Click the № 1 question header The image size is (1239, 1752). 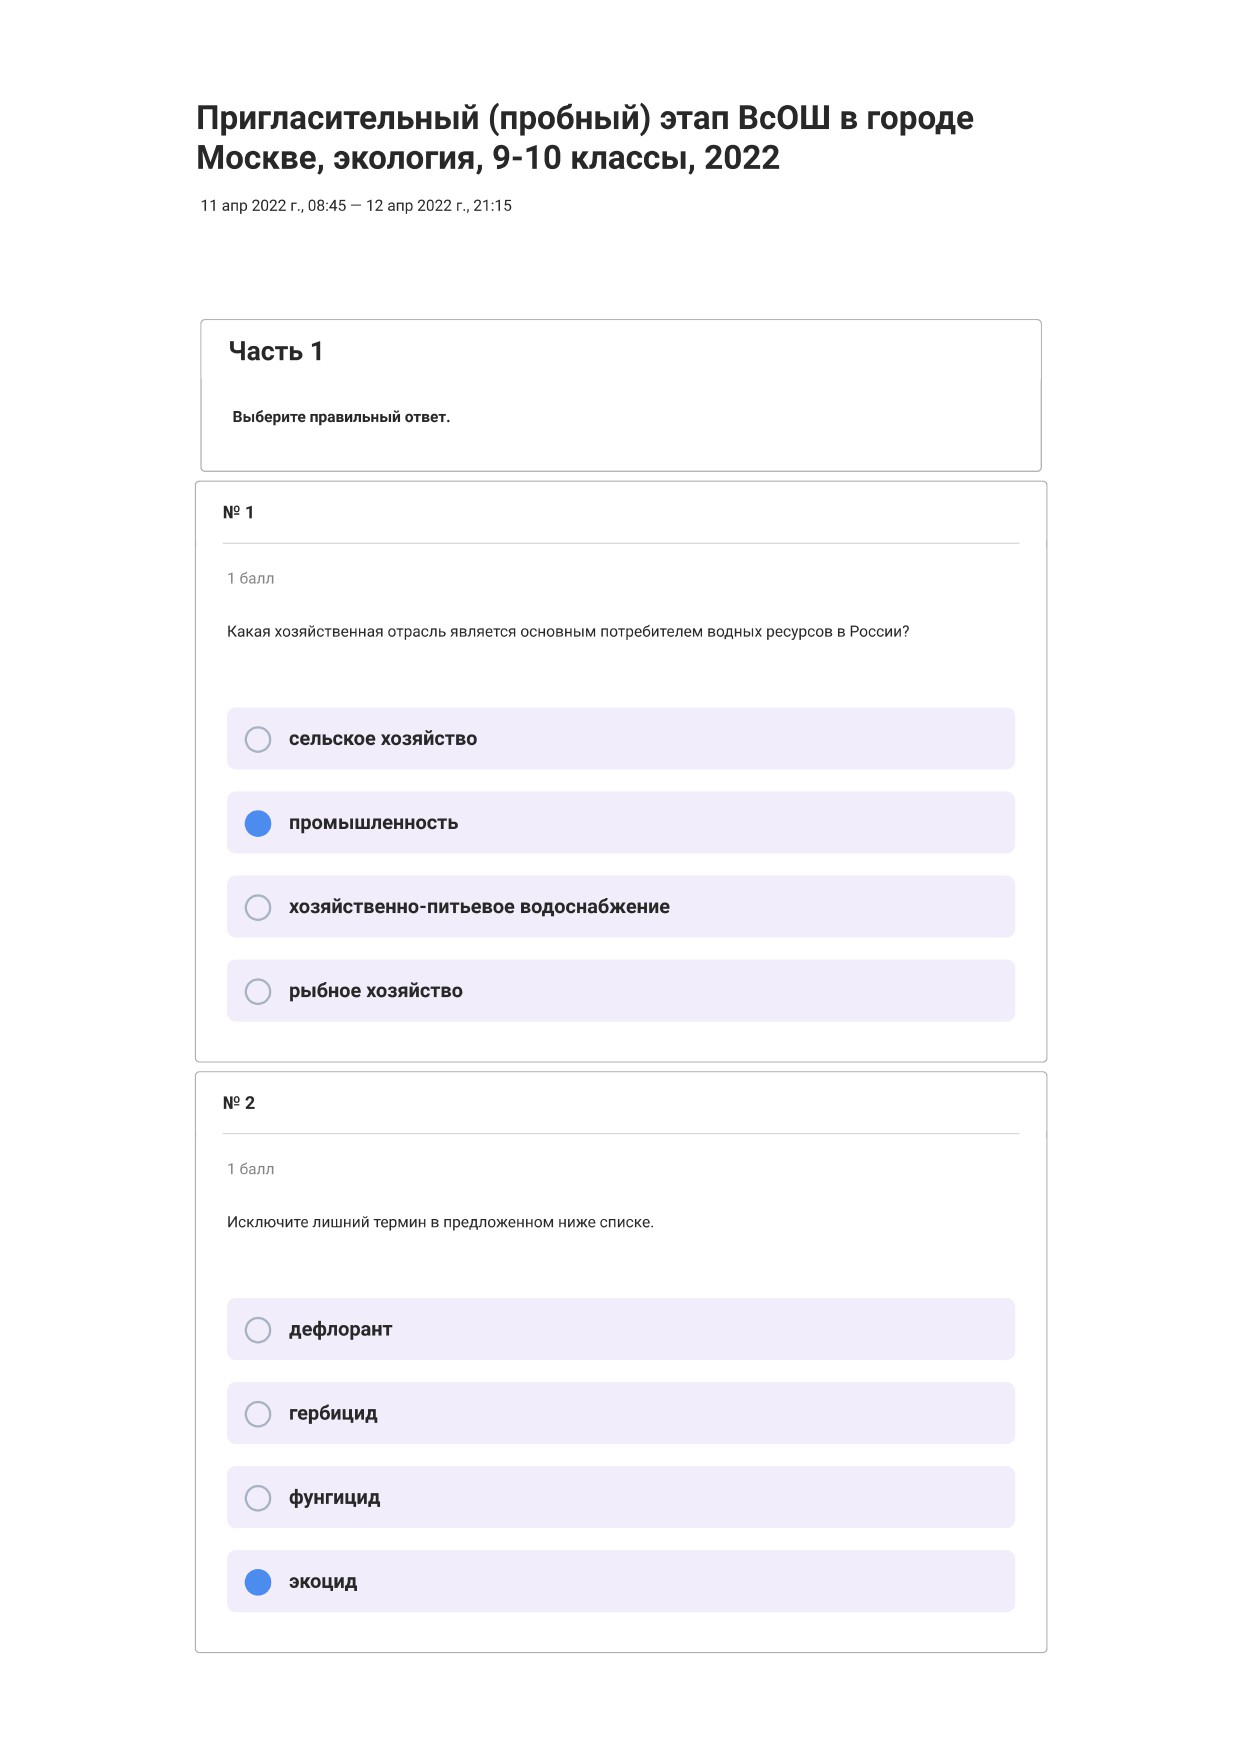[238, 512]
